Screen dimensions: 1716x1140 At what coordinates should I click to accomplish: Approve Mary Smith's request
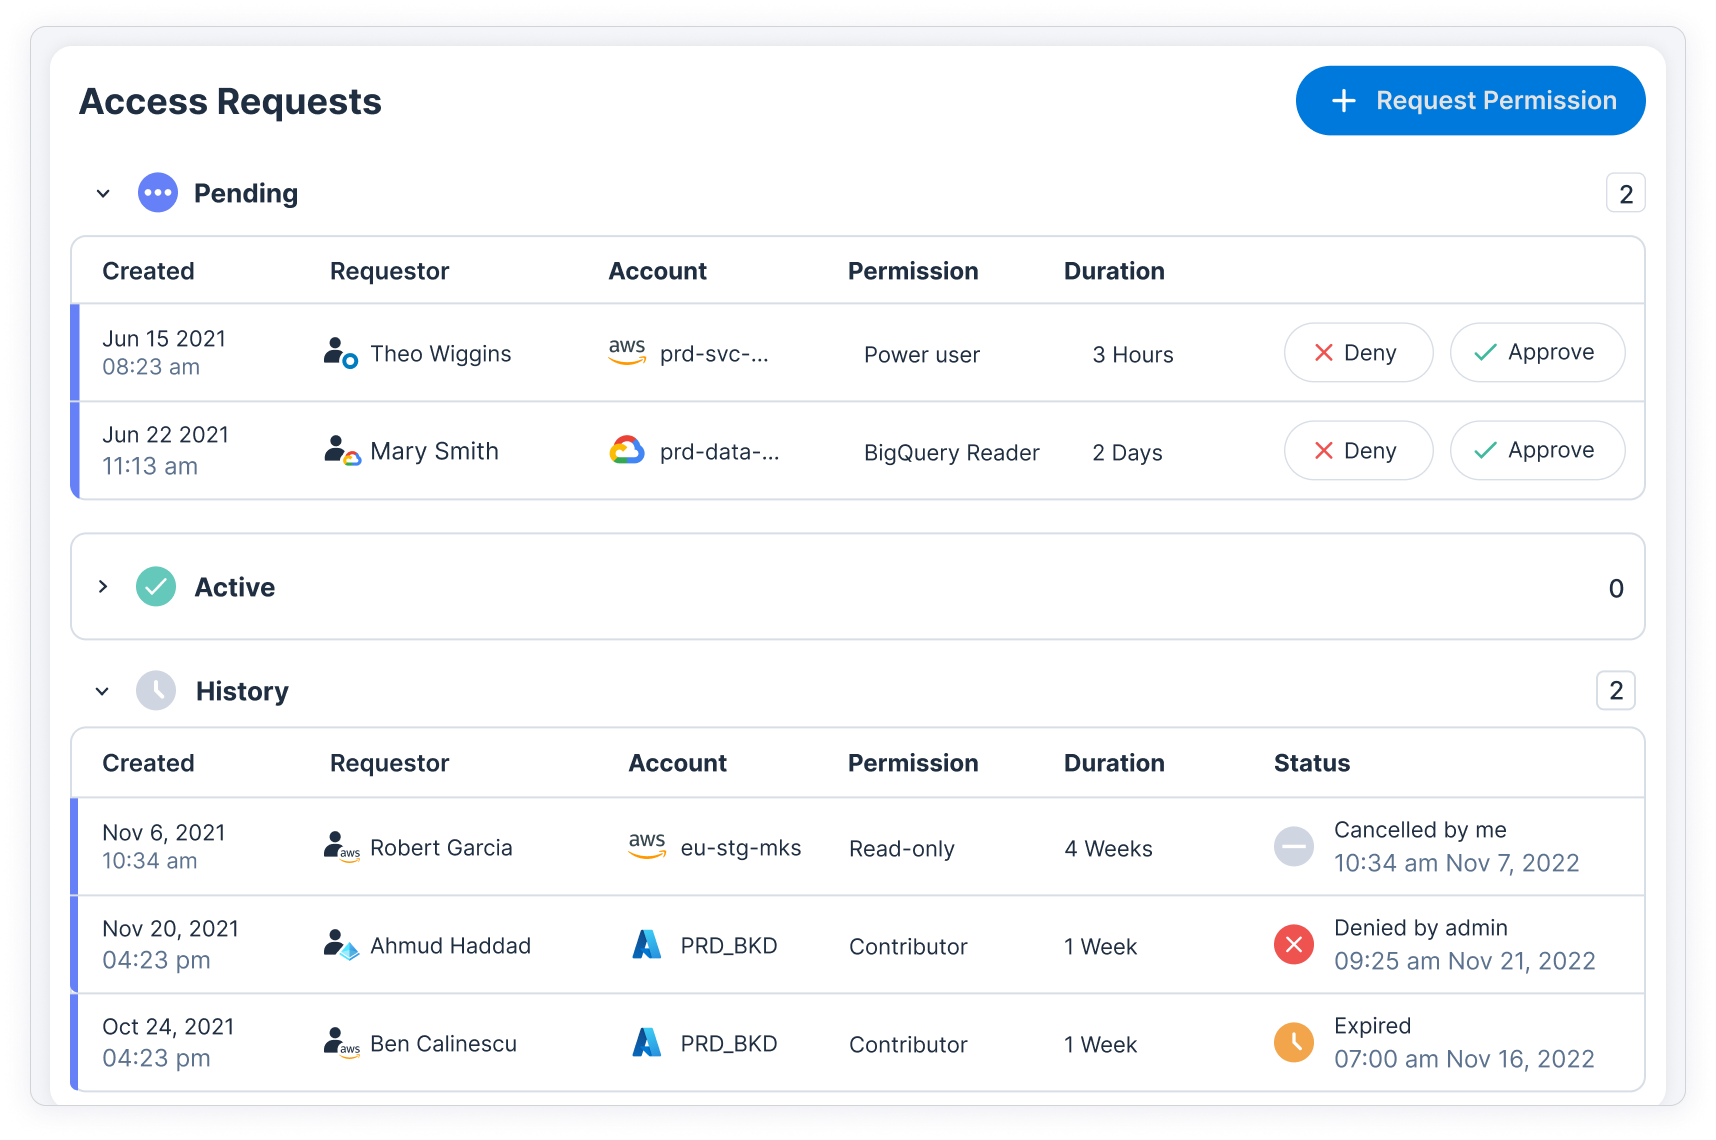pos(1537,451)
